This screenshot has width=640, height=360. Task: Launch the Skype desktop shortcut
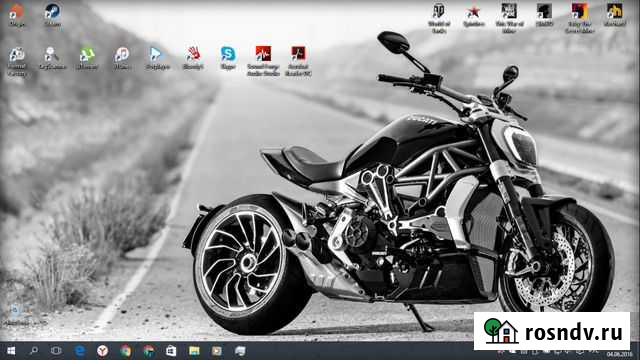coord(228,58)
